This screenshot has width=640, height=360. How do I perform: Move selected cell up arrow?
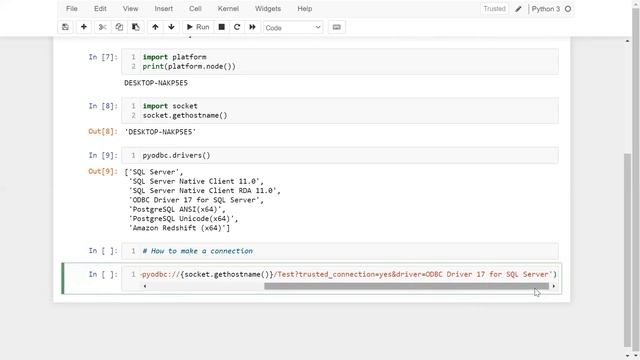point(155,27)
